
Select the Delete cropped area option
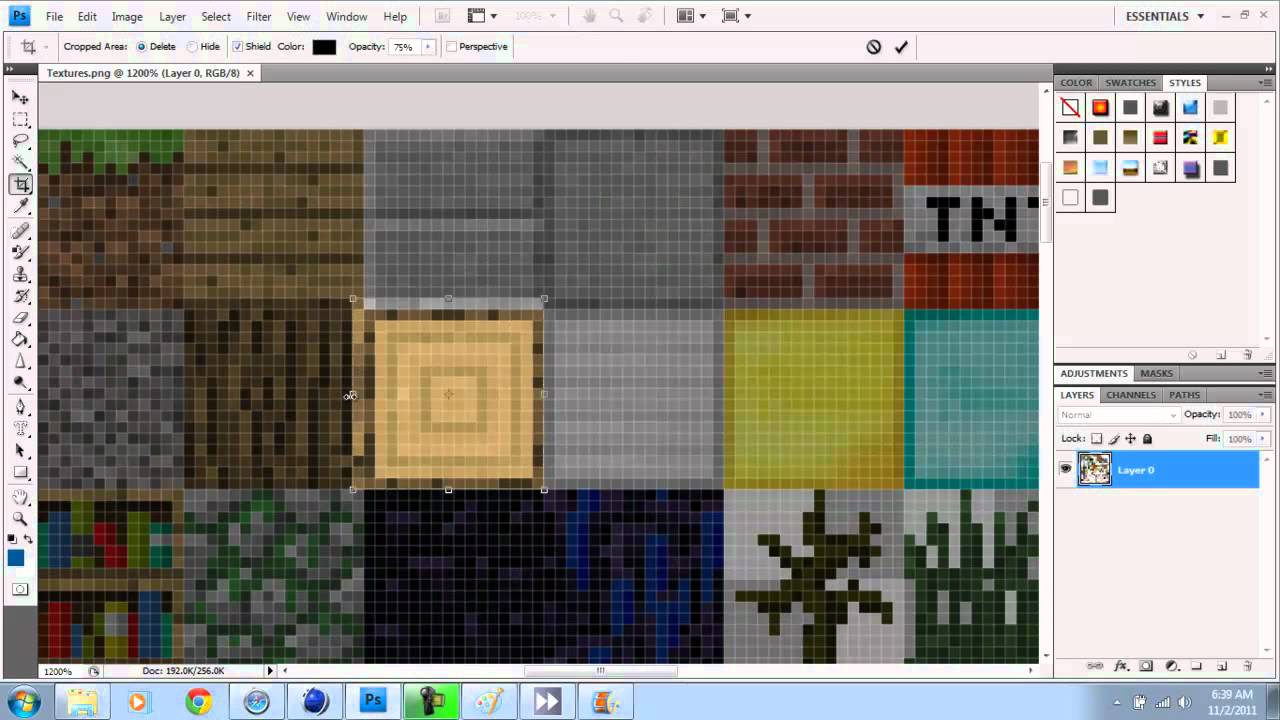pos(141,47)
